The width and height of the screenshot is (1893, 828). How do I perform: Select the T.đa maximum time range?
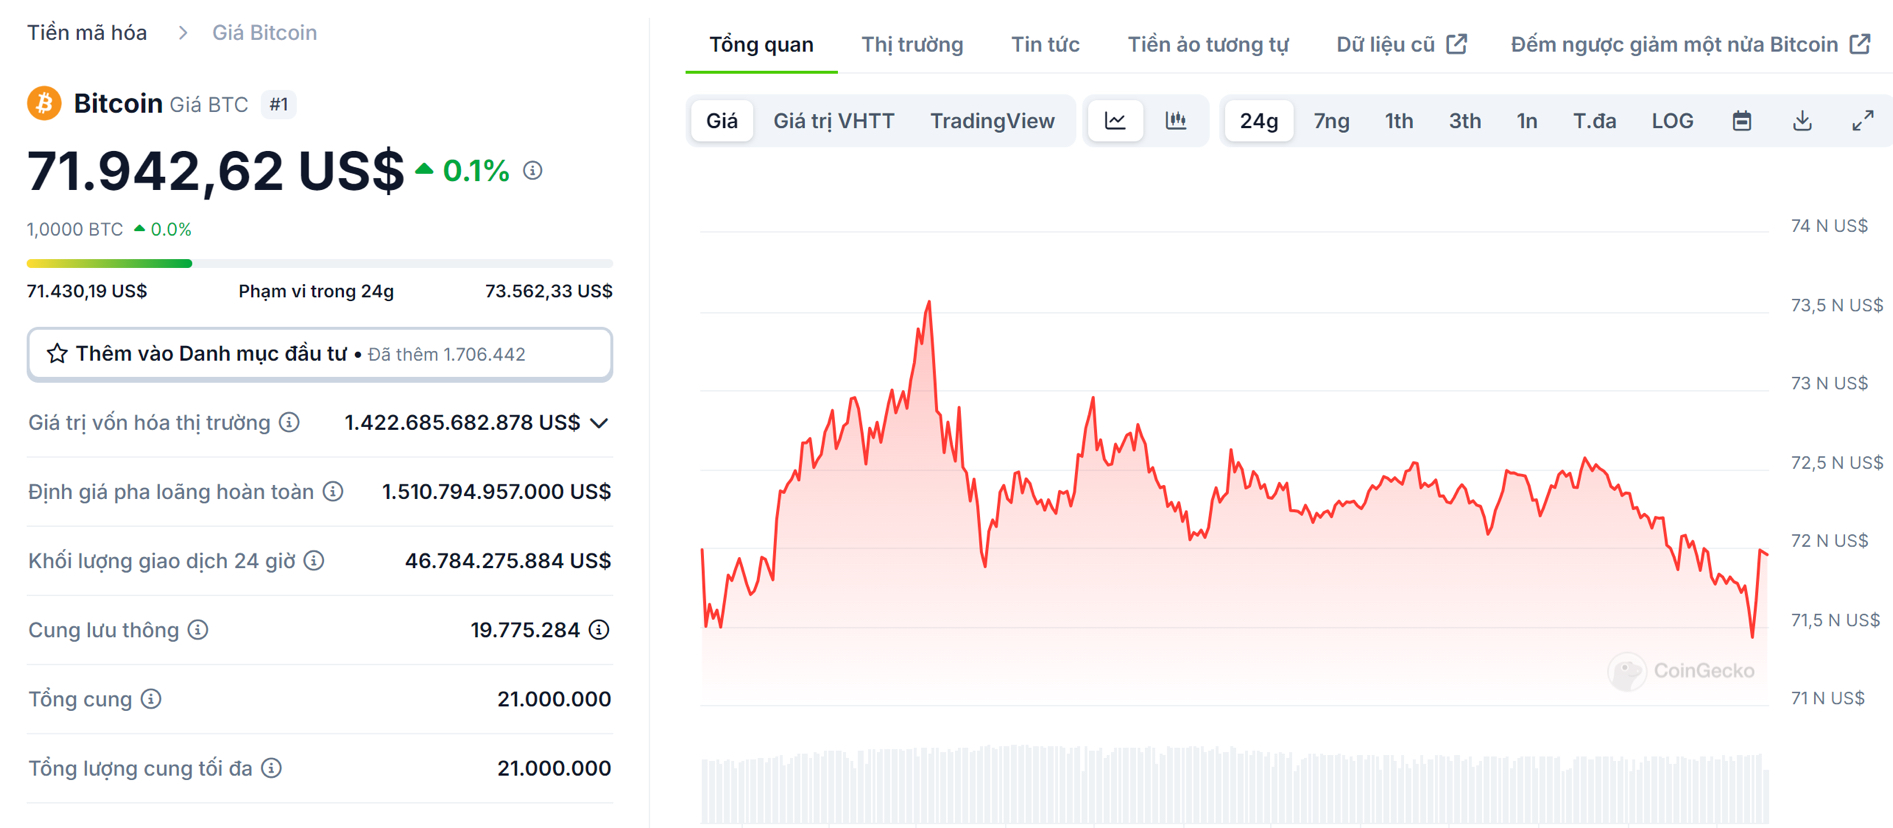(x=1594, y=121)
